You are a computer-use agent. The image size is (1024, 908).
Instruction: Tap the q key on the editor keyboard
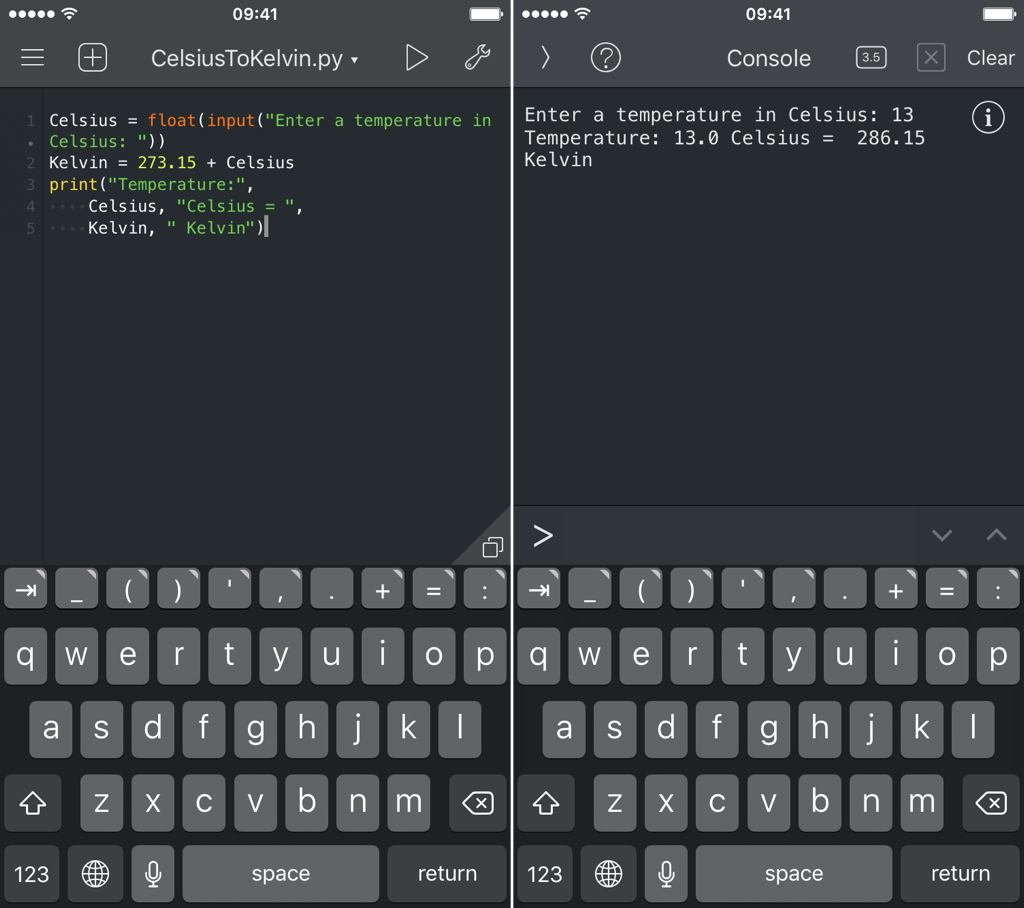(x=25, y=656)
